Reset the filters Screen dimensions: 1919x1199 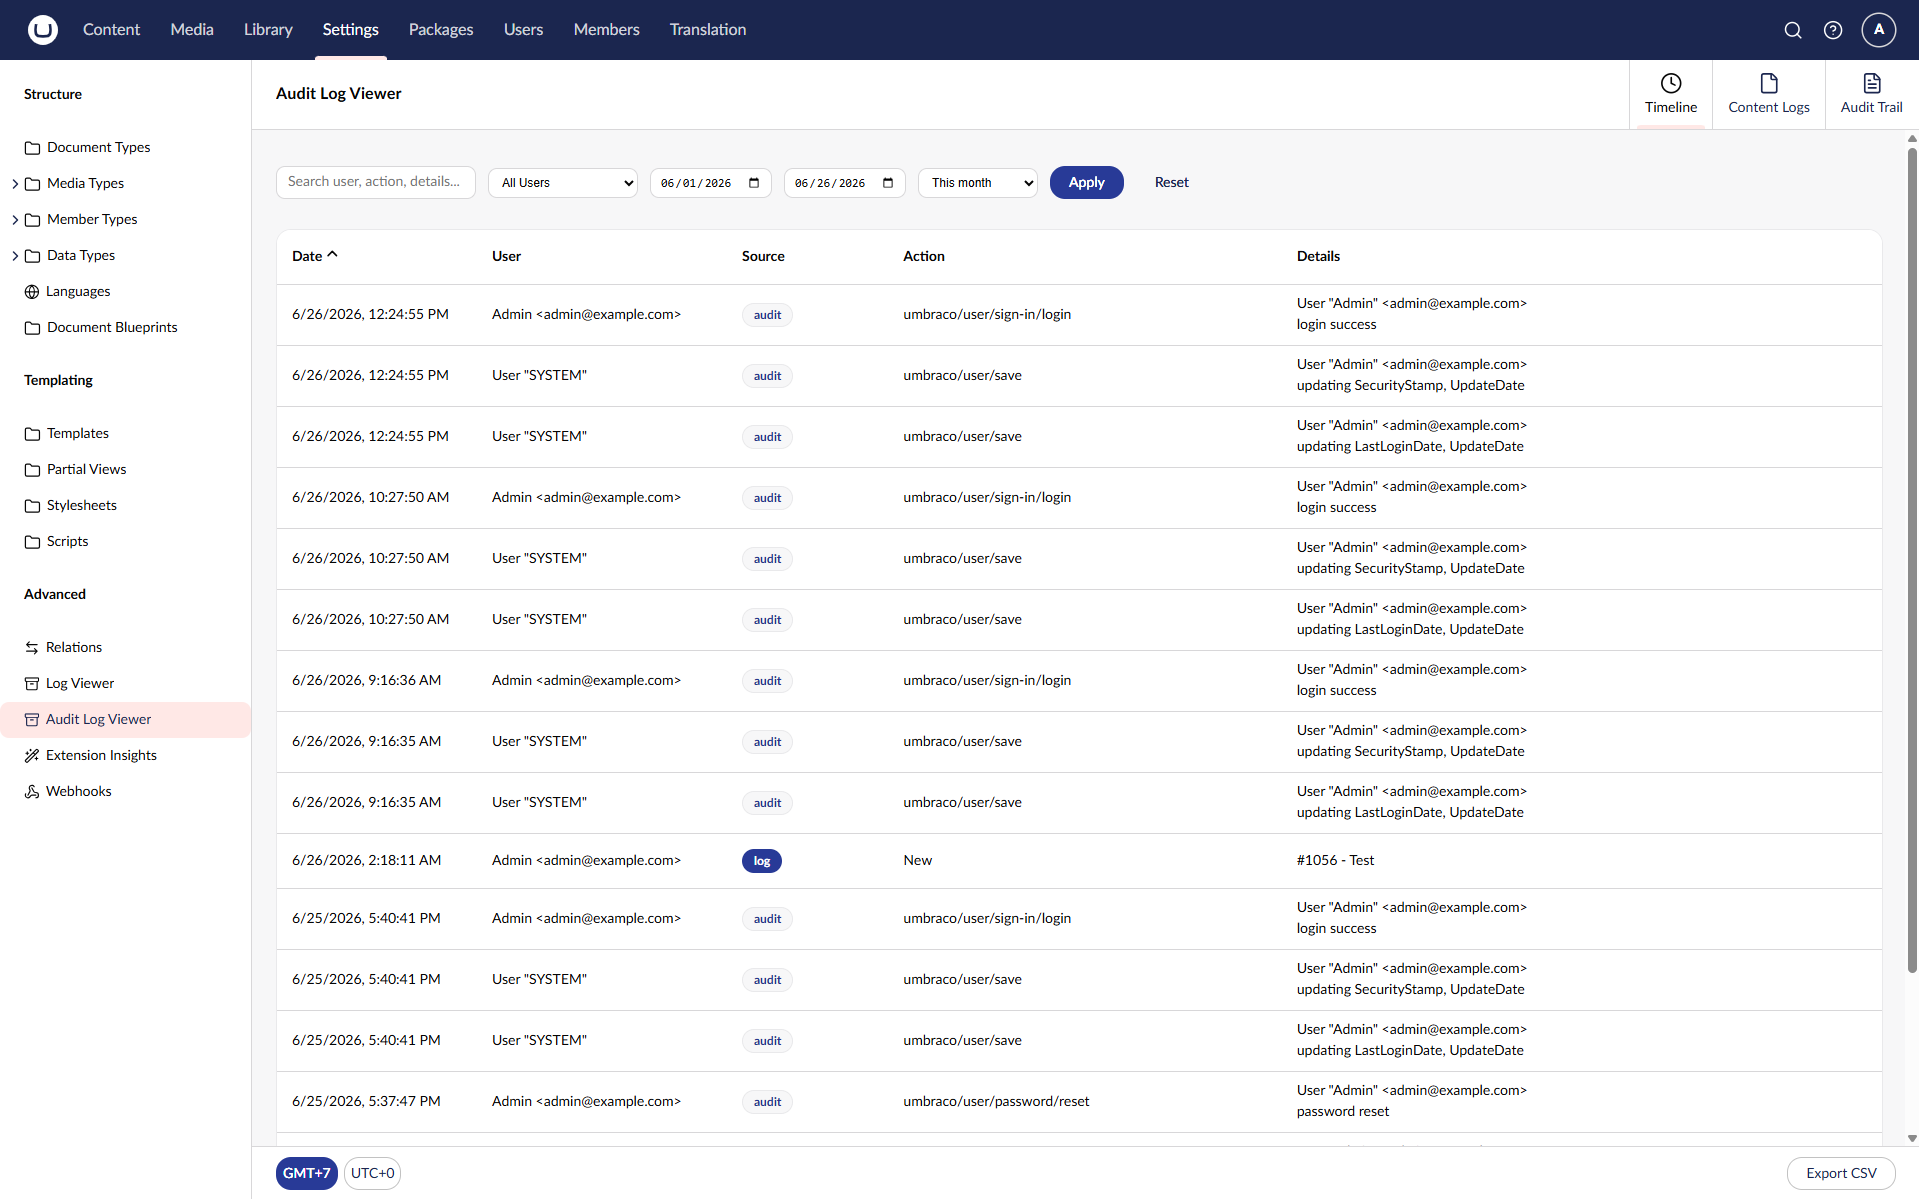click(x=1171, y=182)
